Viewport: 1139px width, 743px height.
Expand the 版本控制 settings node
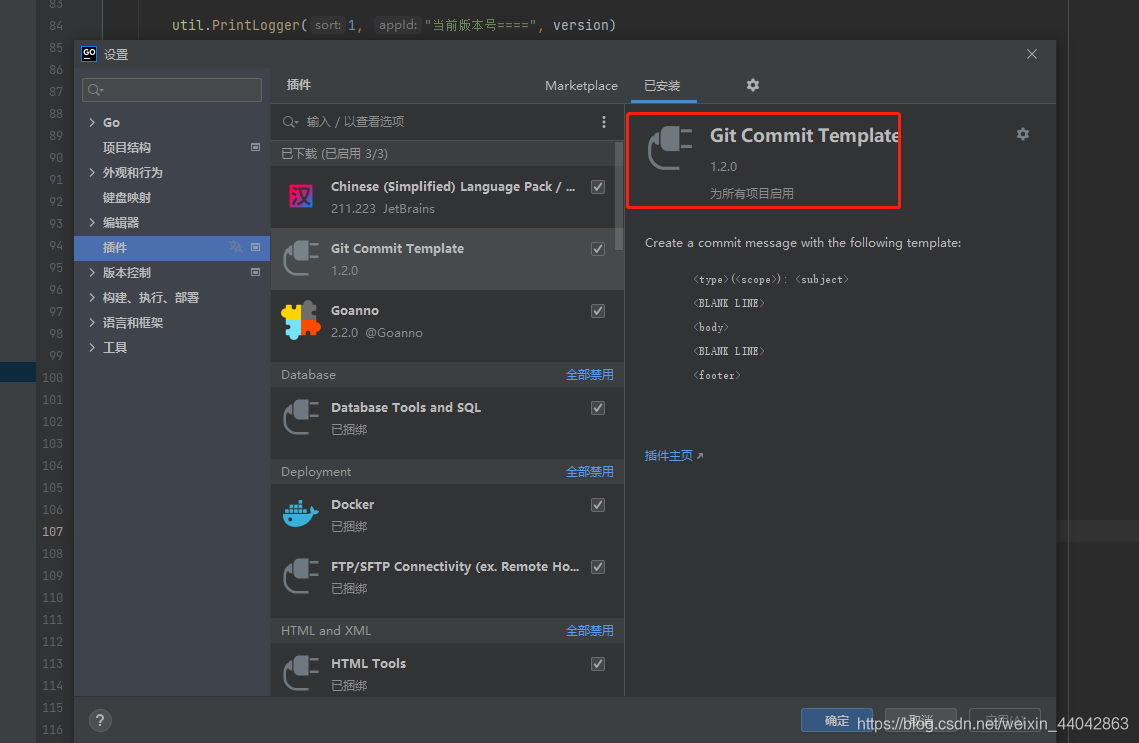(x=92, y=272)
